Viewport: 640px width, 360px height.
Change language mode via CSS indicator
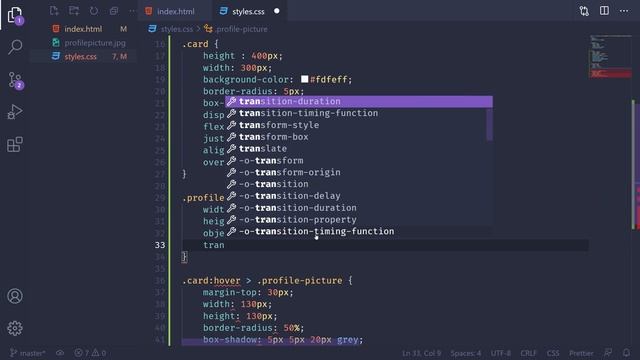coord(553,353)
